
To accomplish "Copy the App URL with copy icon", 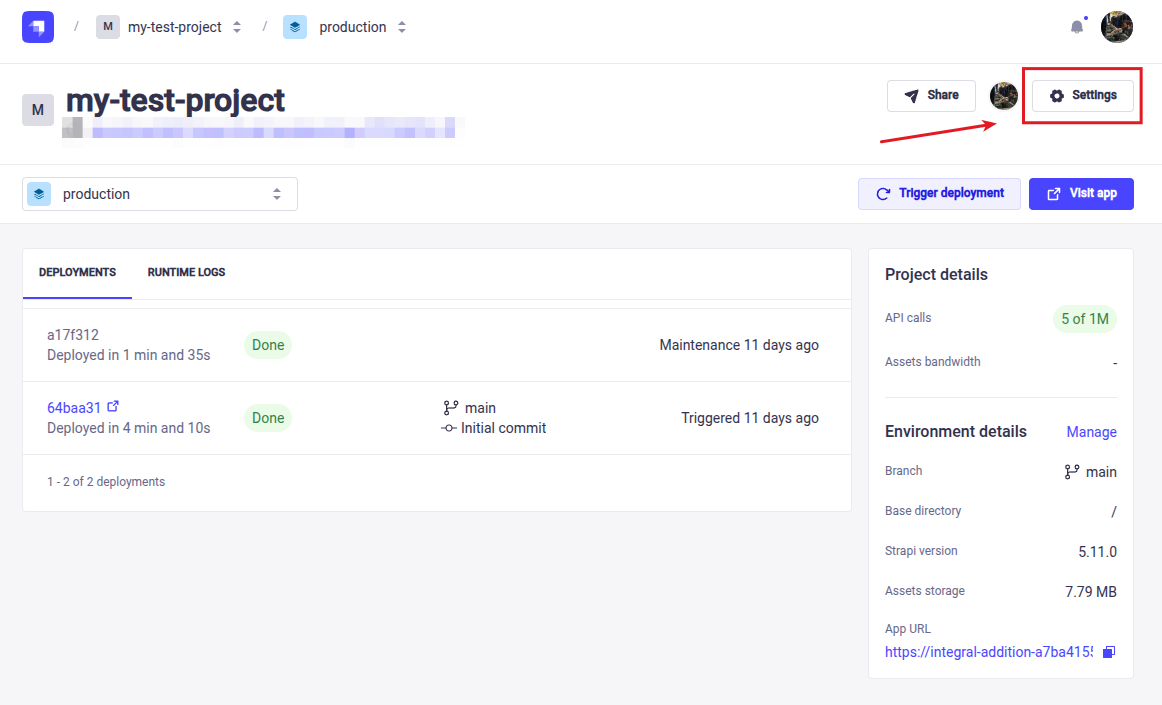I will click(x=1108, y=652).
